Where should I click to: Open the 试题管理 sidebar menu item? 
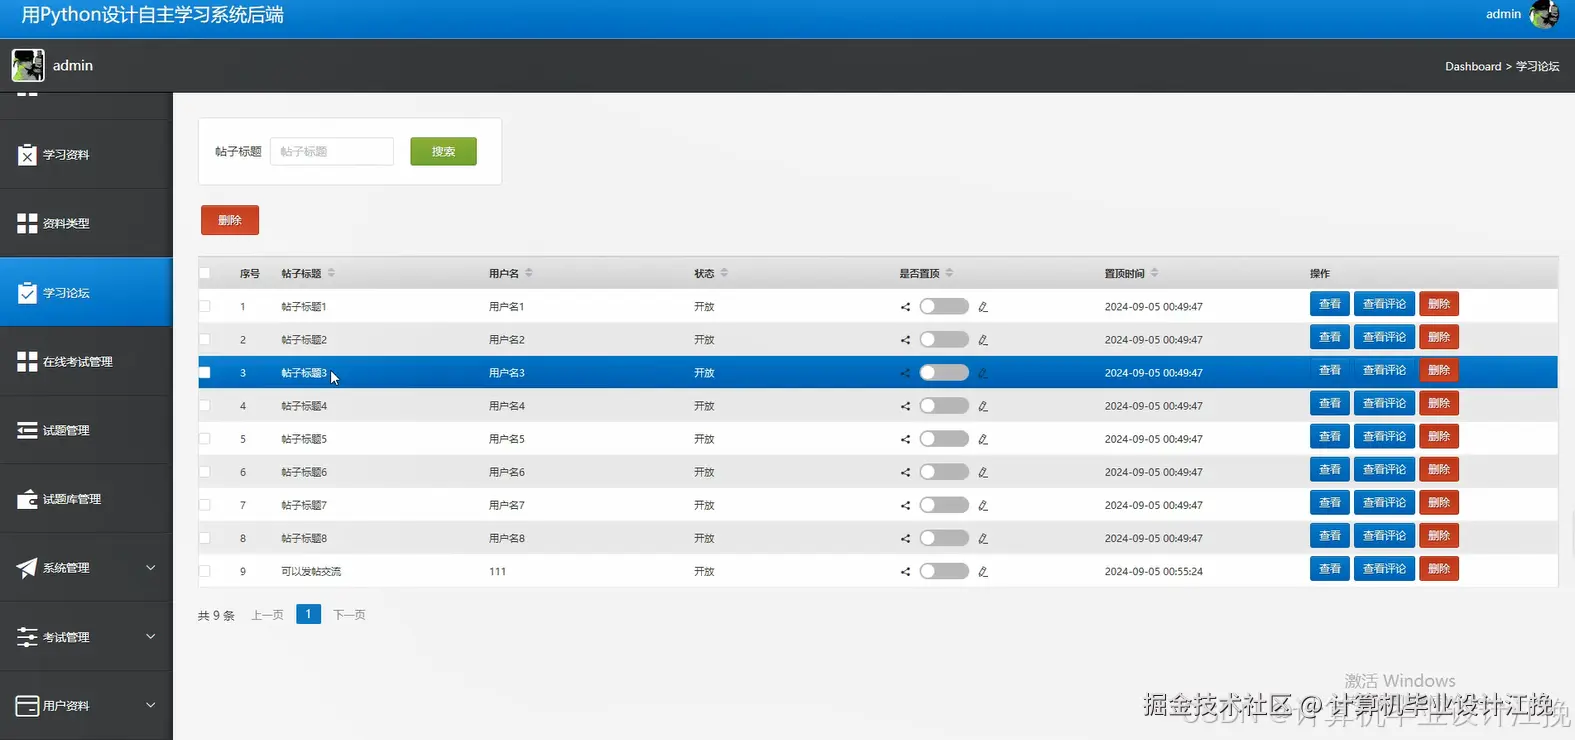click(x=86, y=430)
